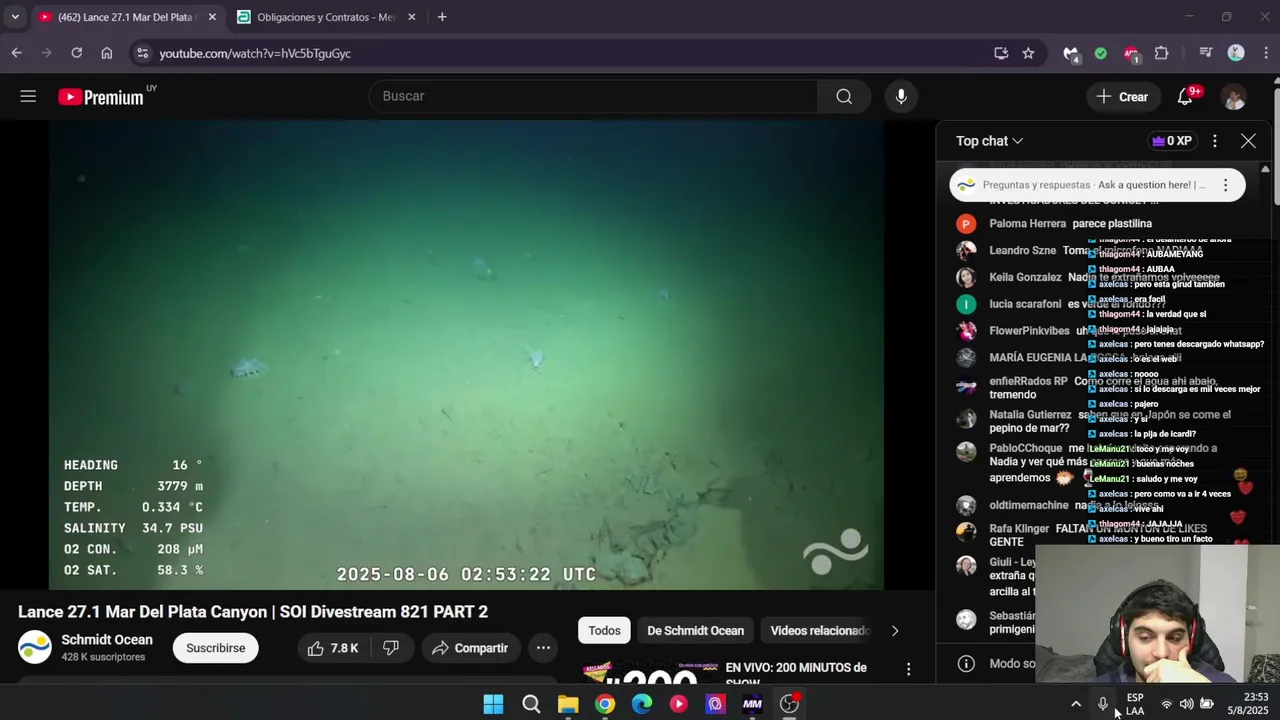This screenshot has height=720, width=1280.
Task: Click the address bar URL
Action: point(255,53)
